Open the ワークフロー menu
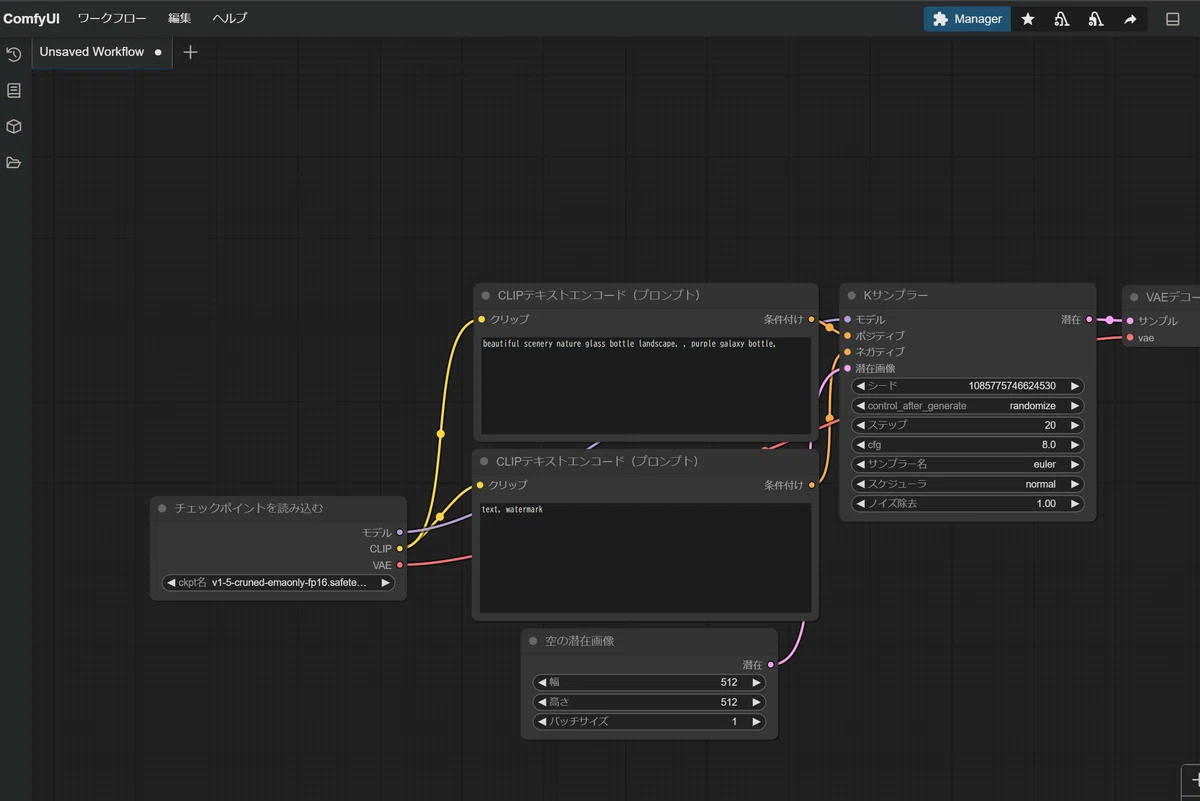1200x801 pixels. coord(112,18)
